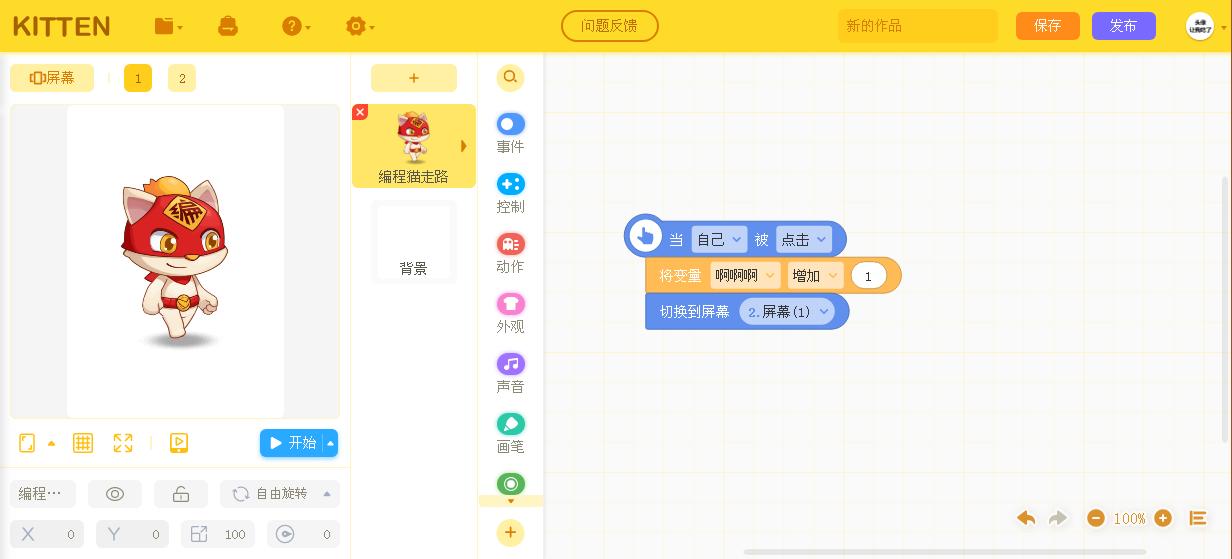Click the 保存 save button
This screenshot has height=559, width=1232.
tap(1048, 26)
